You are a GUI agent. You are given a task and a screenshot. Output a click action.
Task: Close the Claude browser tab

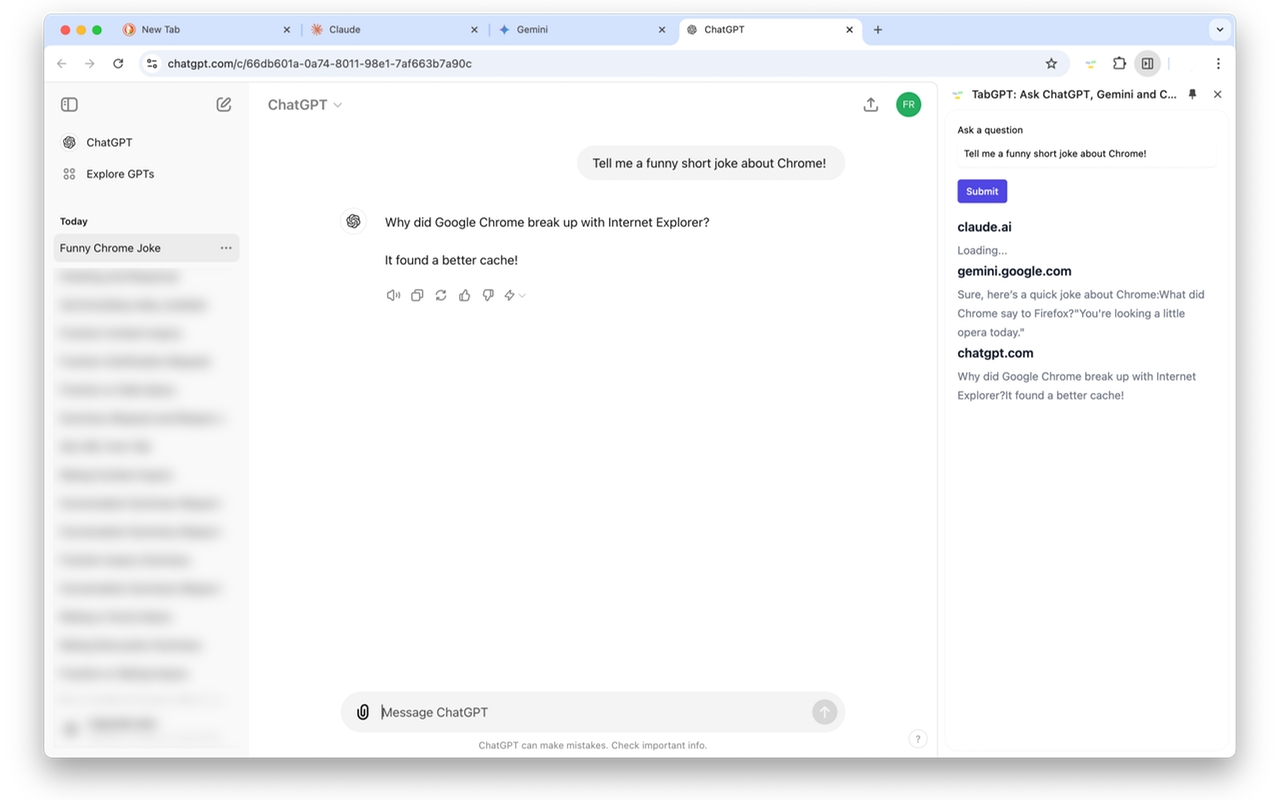(474, 30)
